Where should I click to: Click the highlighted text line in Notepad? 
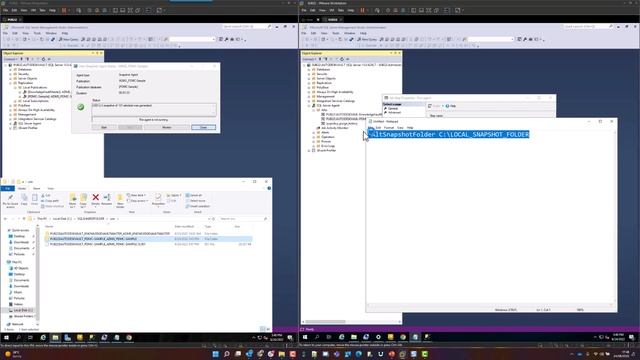tap(449, 134)
